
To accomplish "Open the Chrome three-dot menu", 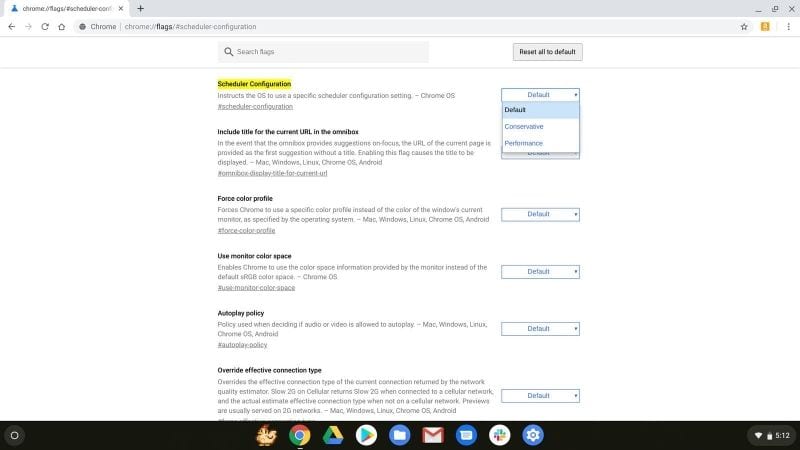I will pyautogui.click(x=785, y=27).
